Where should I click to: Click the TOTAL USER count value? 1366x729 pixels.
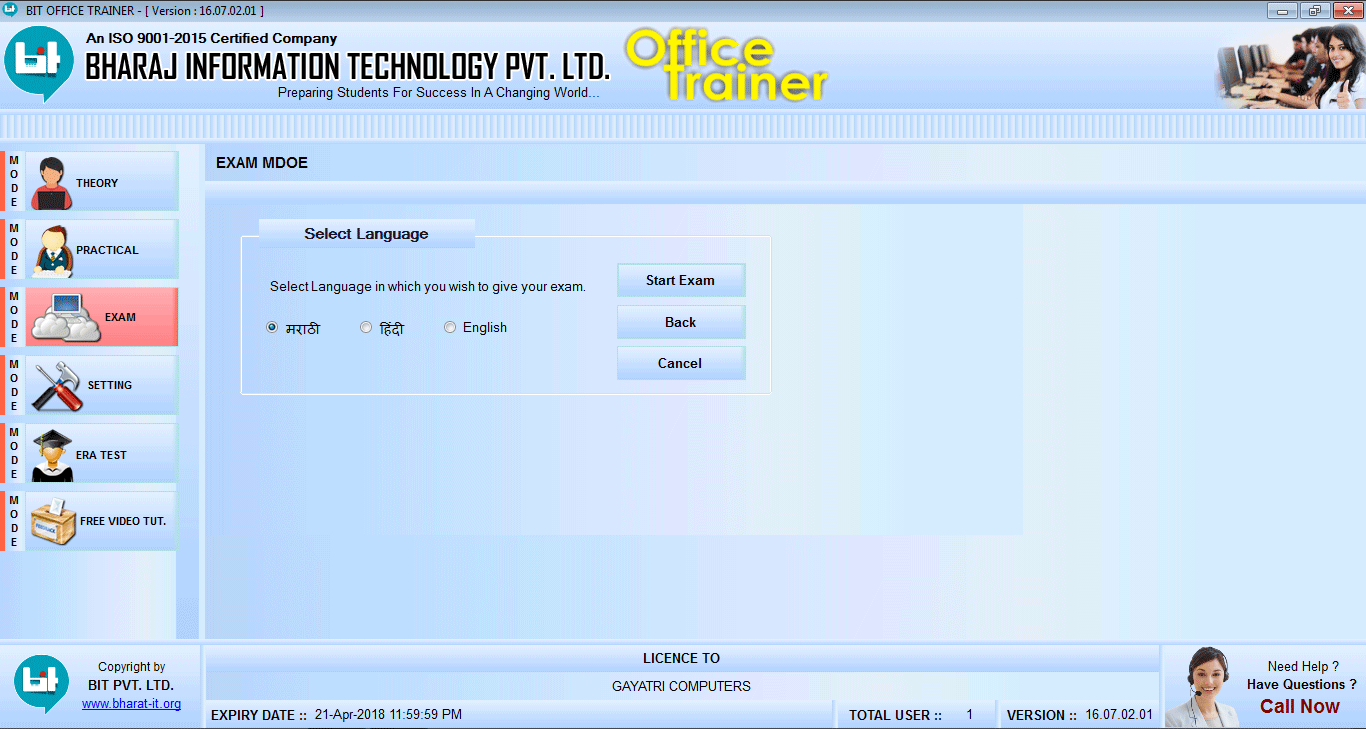(x=969, y=715)
